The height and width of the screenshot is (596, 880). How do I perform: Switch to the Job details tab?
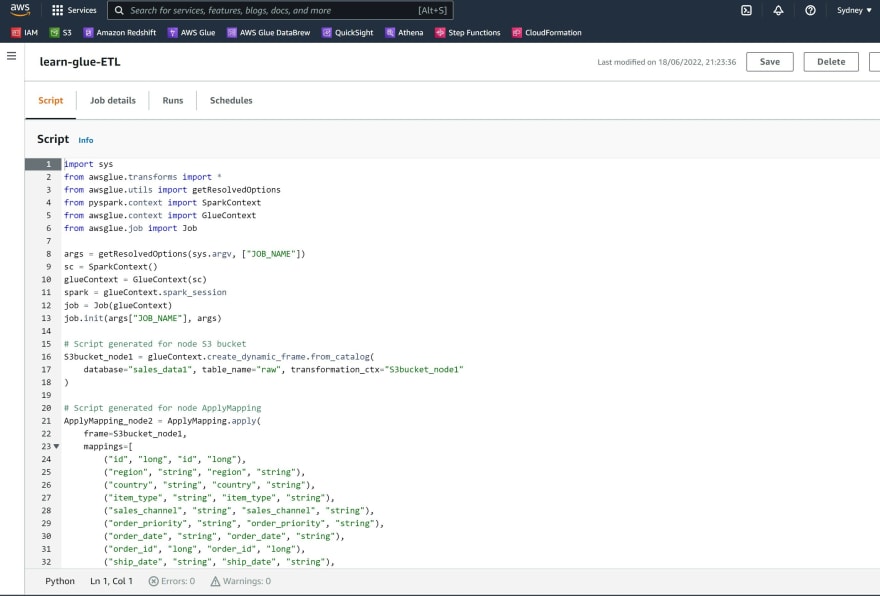113,100
